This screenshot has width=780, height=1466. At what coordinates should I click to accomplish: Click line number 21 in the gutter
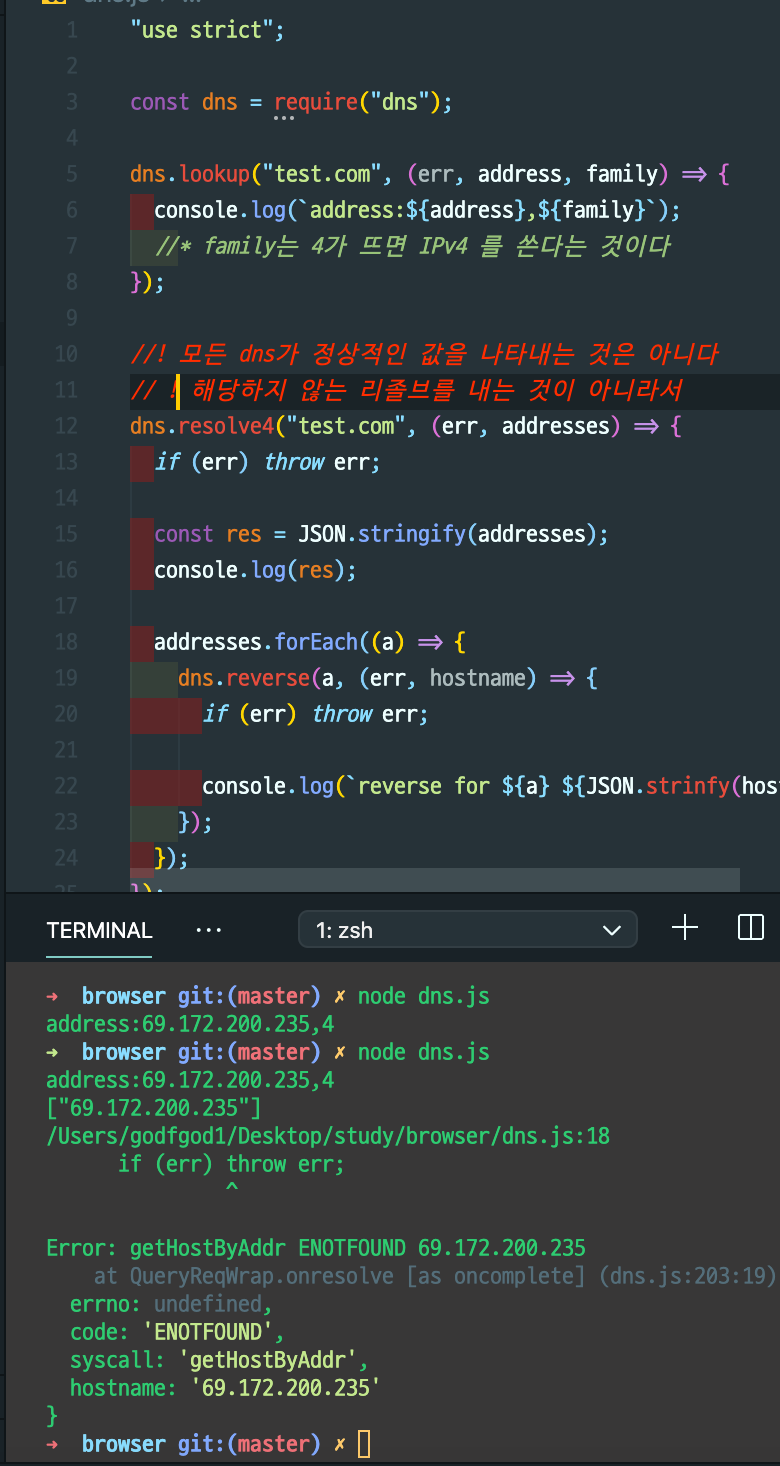click(66, 750)
